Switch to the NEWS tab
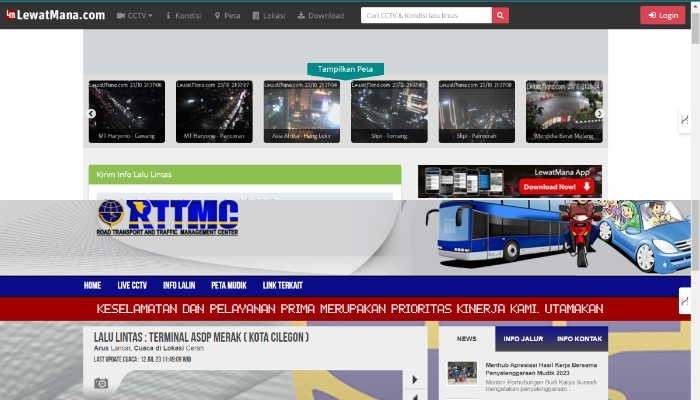The image size is (700, 400). click(x=467, y=339)
